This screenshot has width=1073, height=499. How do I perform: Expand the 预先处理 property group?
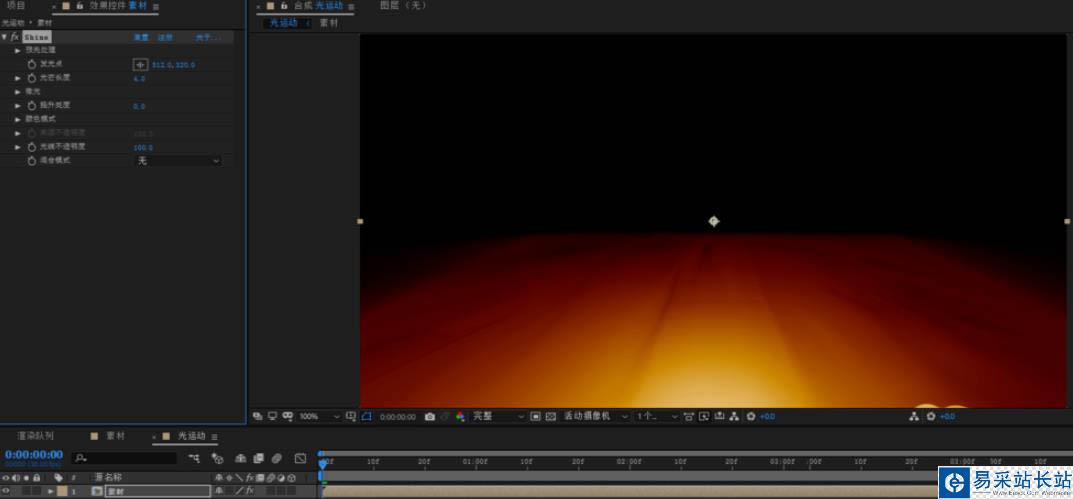click(18, 51)
